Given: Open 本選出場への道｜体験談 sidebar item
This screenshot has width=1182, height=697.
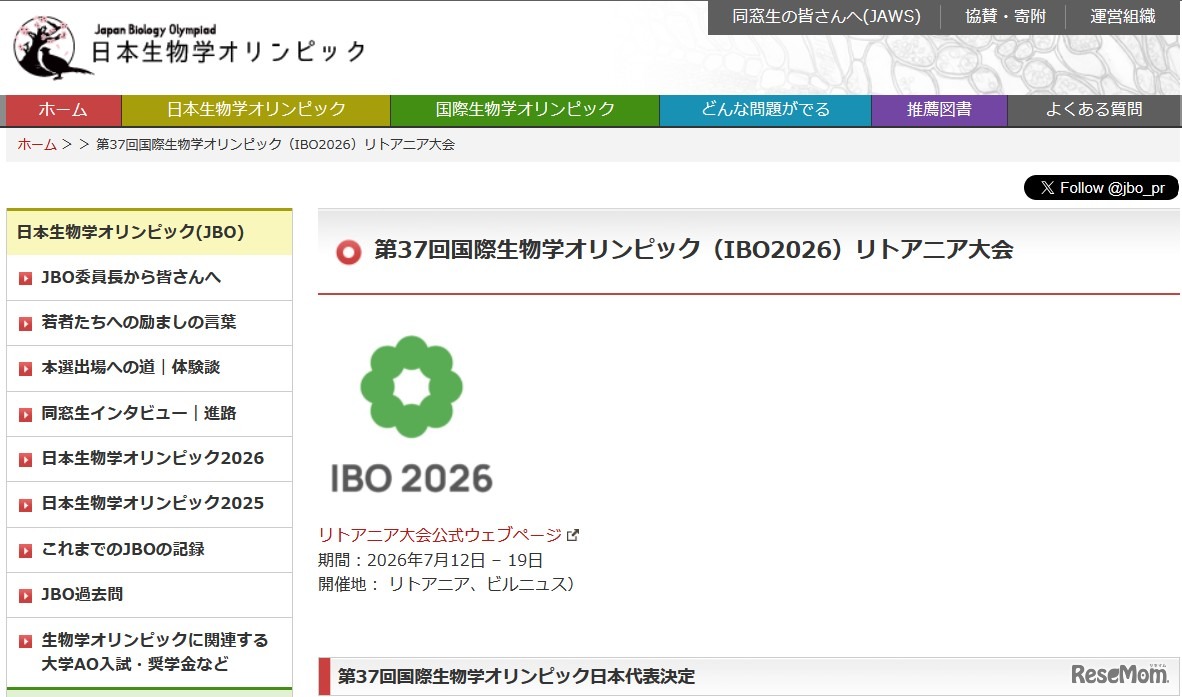Looking at the screenshot, I should click(149, 368).
